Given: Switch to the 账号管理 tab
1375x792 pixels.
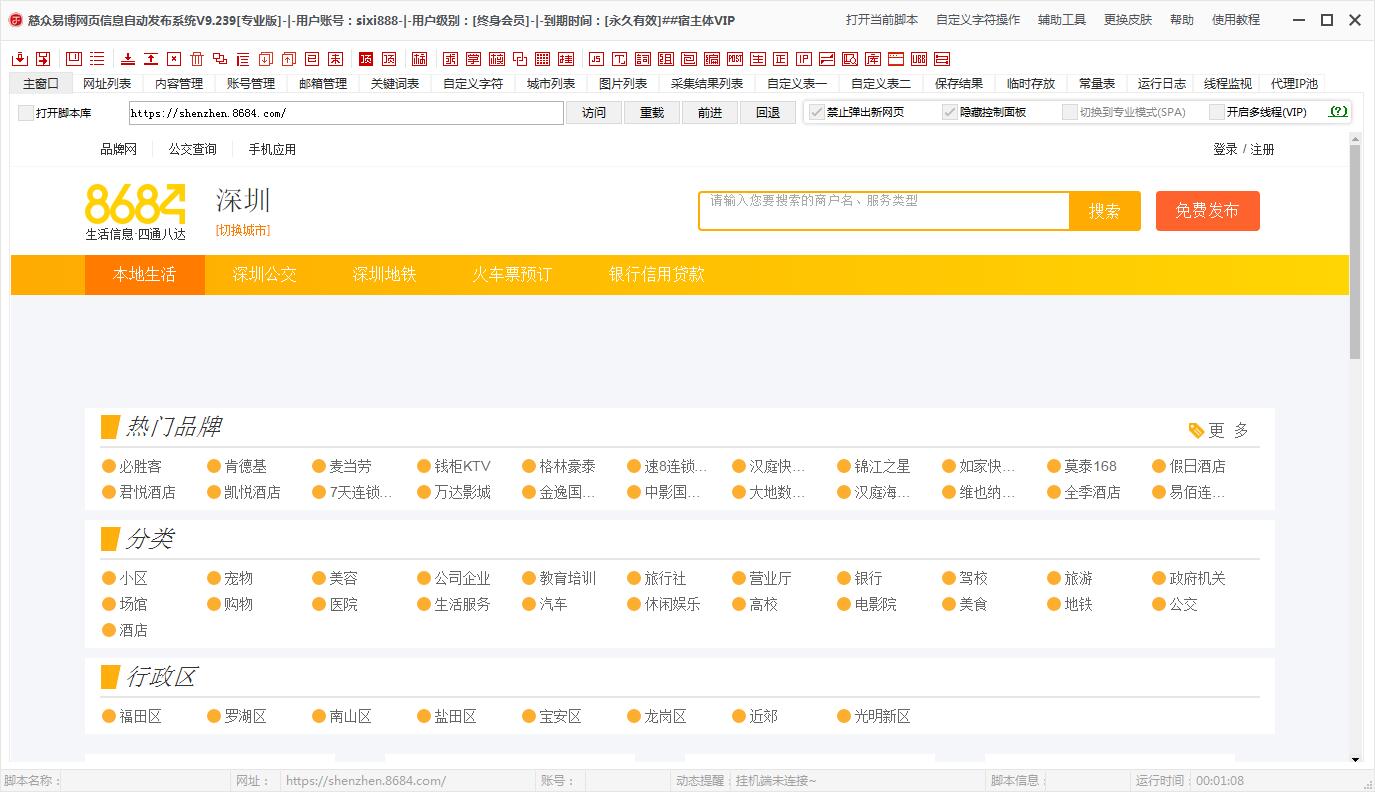Looking at the screenshot, I should click(251, 84).
